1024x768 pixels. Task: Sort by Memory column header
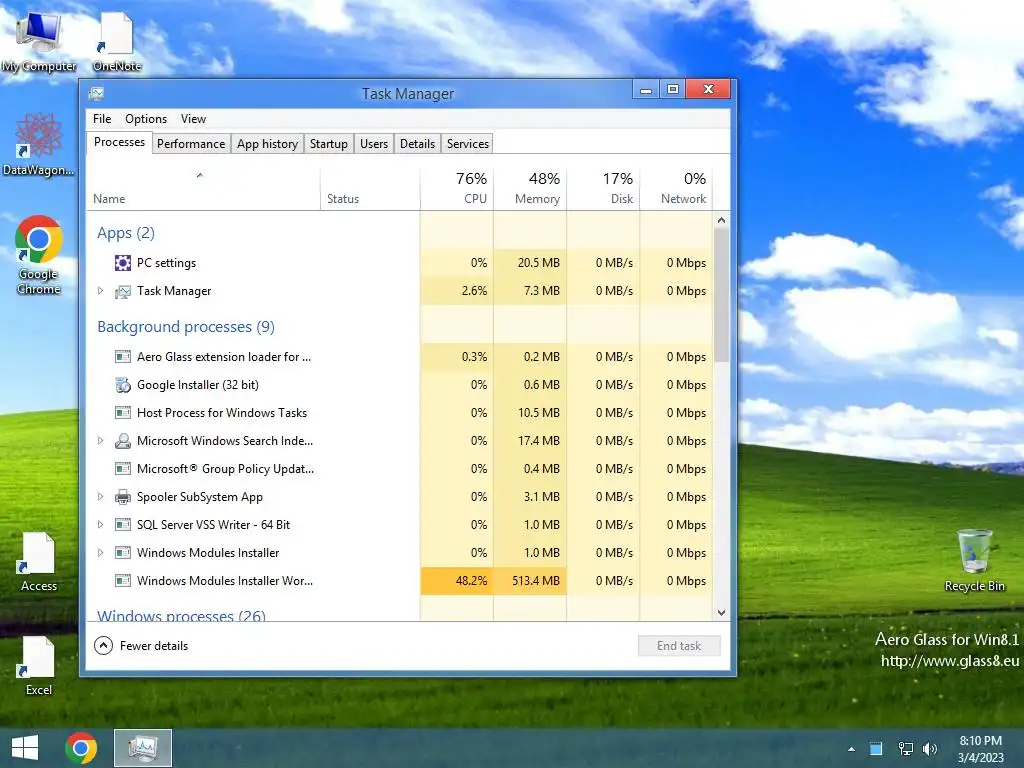pos(530,189)
